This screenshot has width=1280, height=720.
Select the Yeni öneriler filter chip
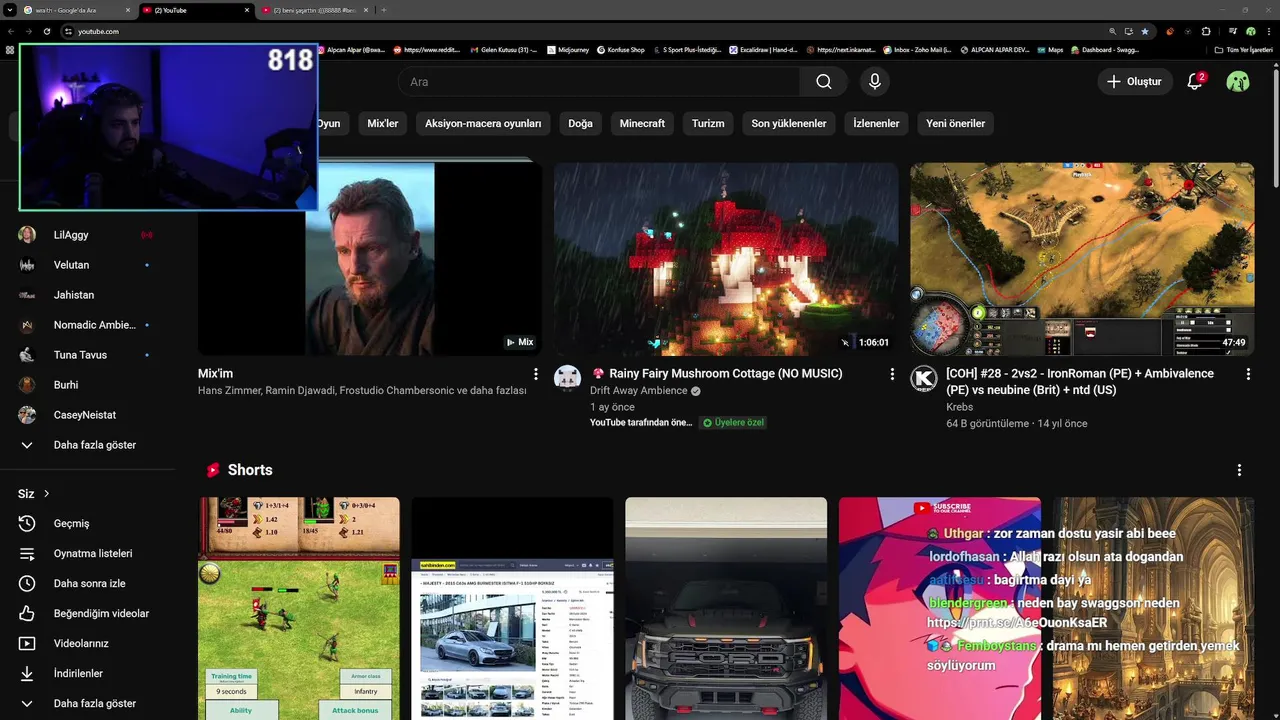[x=956, y=124]
